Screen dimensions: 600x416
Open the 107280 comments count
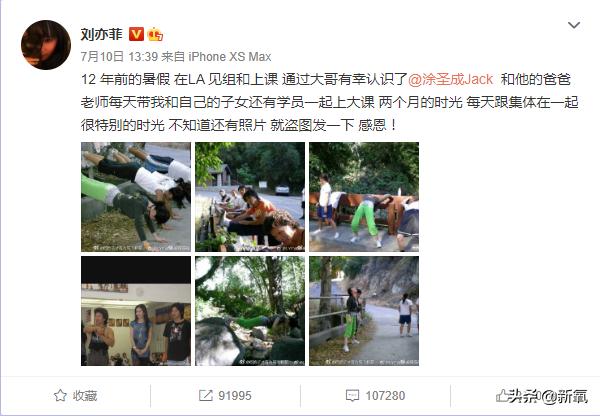[385, 395]
